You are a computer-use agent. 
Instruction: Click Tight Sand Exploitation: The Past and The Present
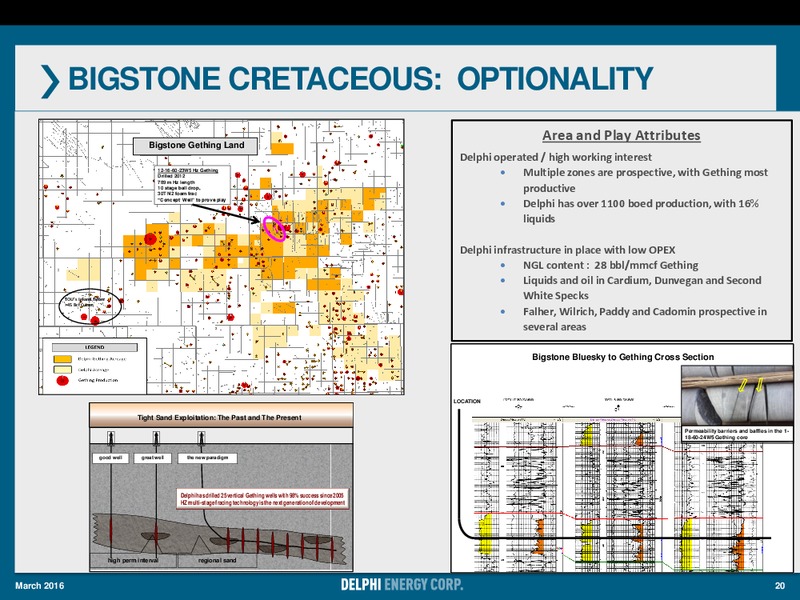click(x=219, y=417)
